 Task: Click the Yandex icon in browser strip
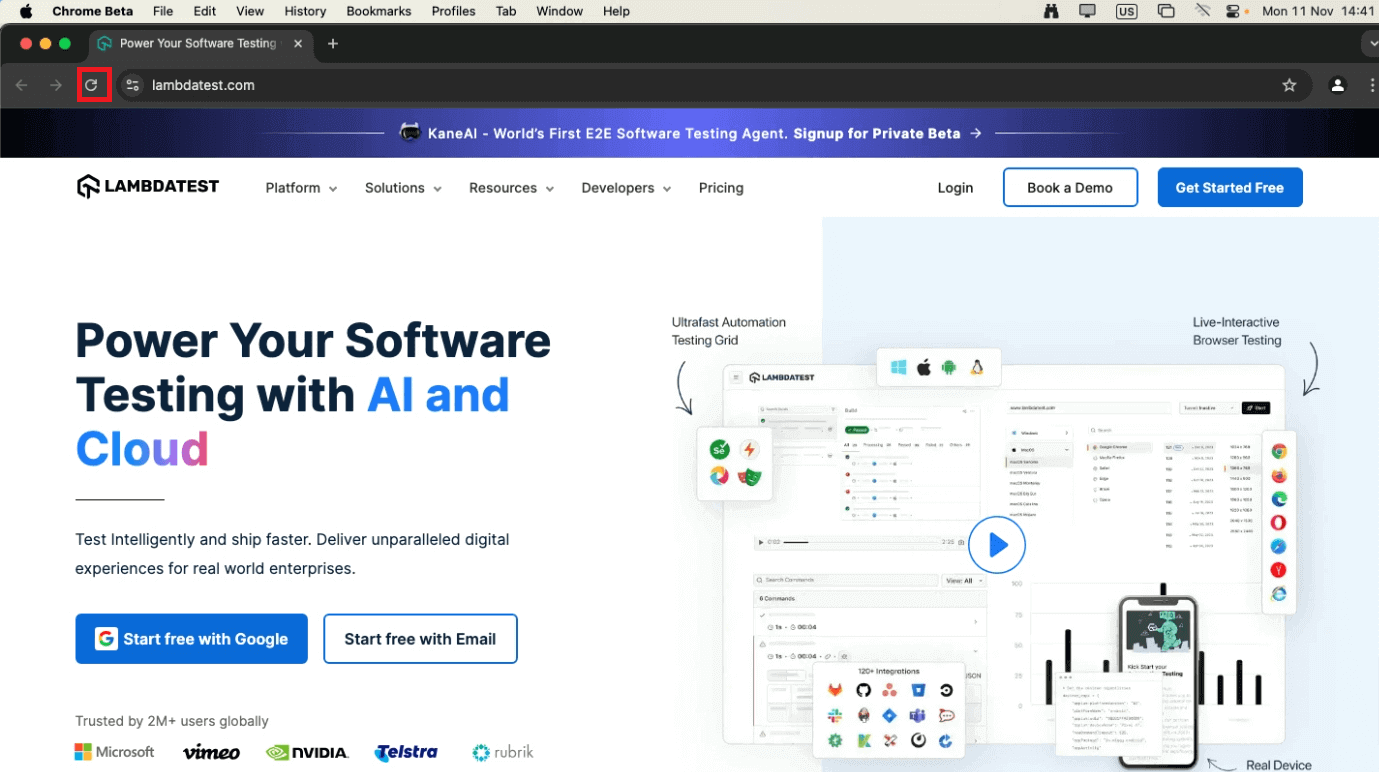tap(1278, 570)
